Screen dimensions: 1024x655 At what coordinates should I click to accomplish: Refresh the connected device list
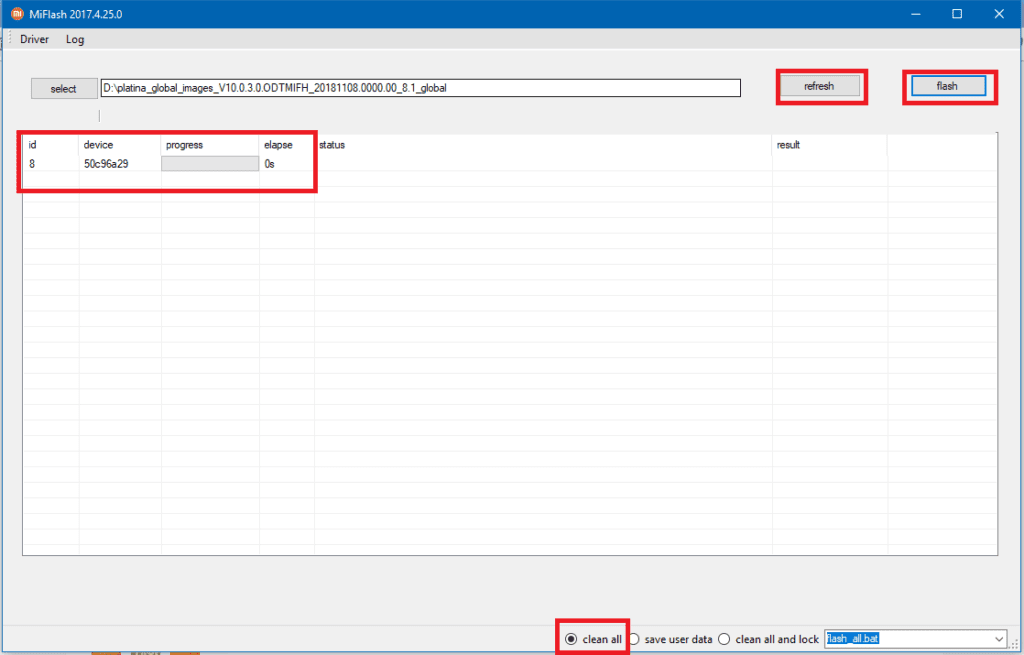[820, 86]
